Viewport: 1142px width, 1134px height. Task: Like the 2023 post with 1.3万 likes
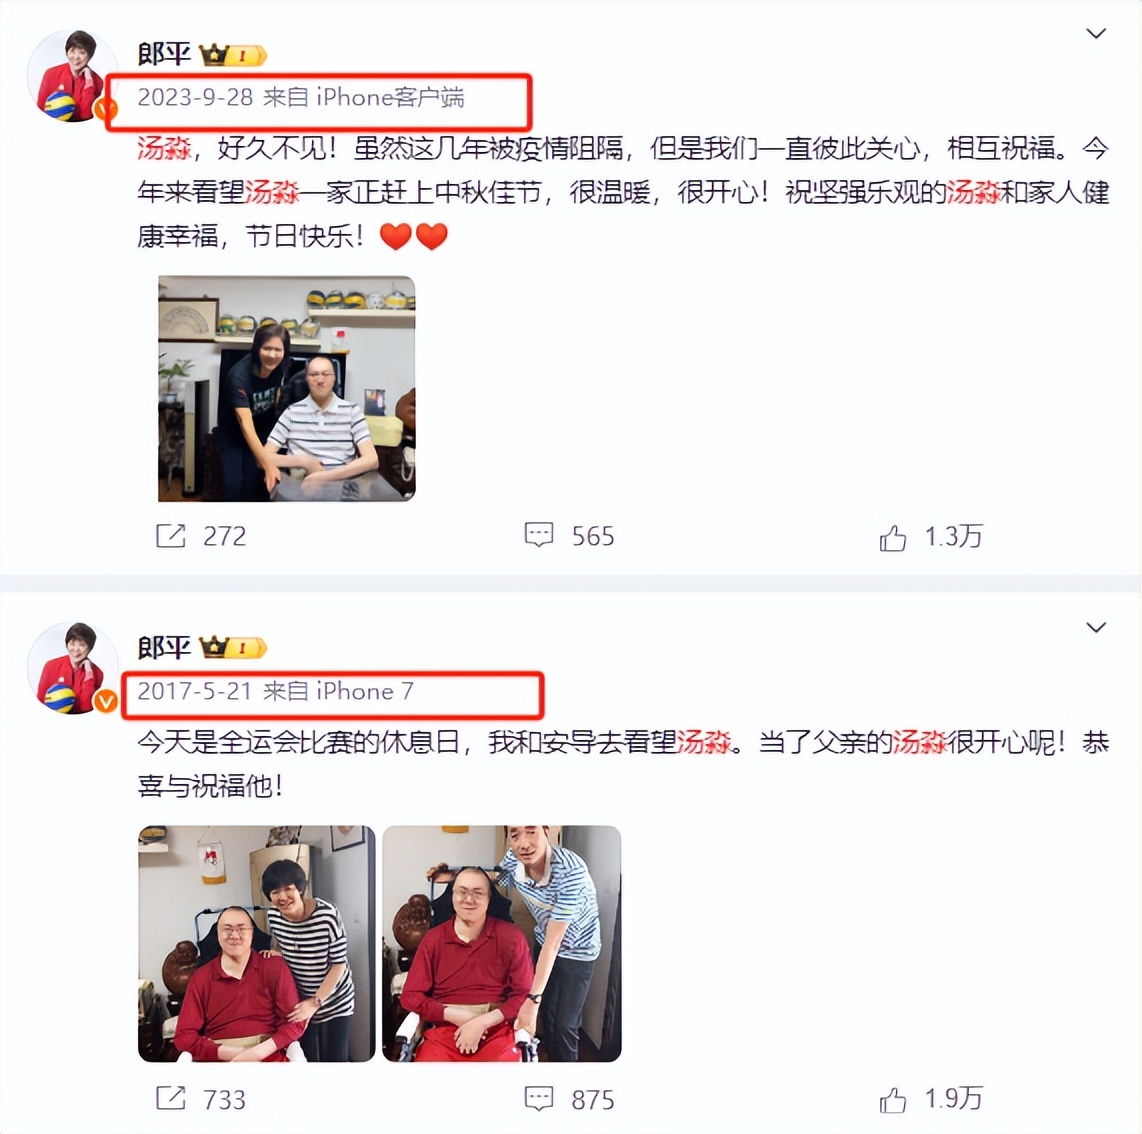[x=892, y=538]
